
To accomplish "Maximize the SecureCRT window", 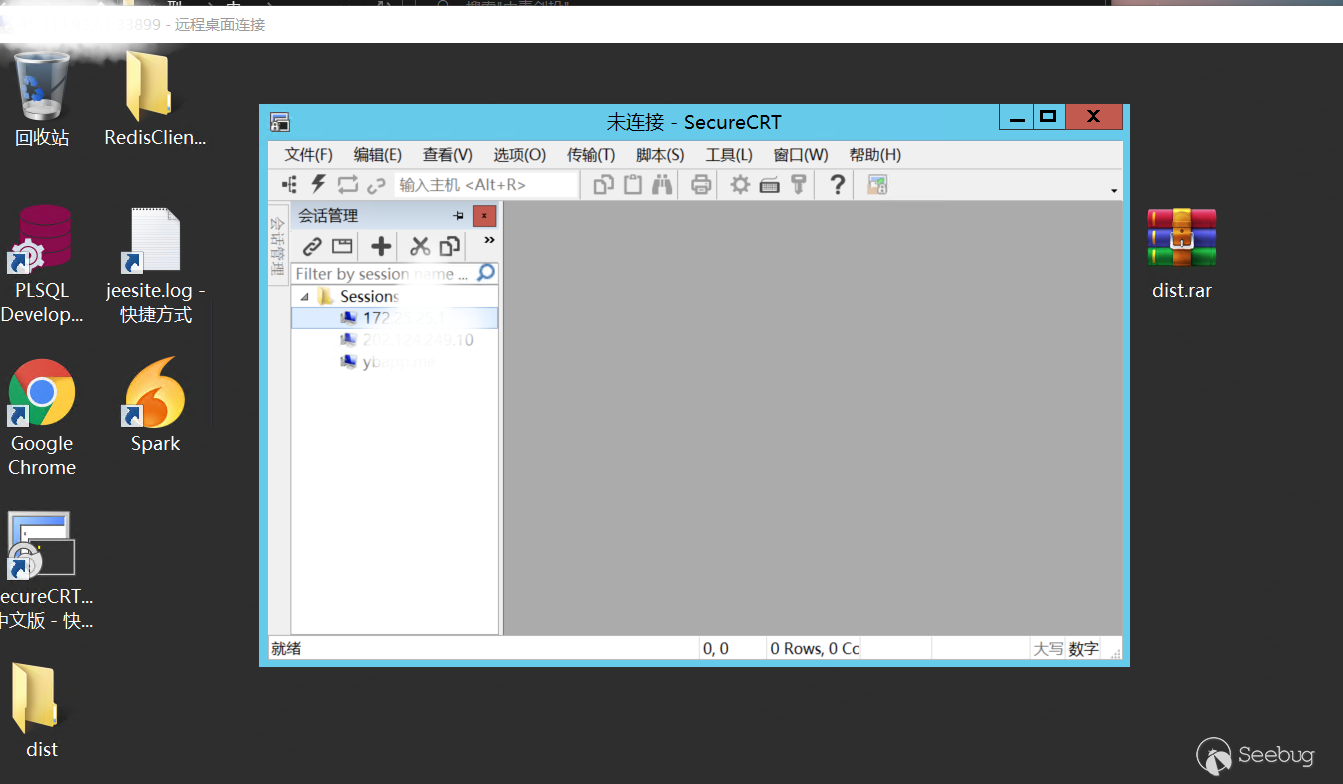I will 1048,117.
